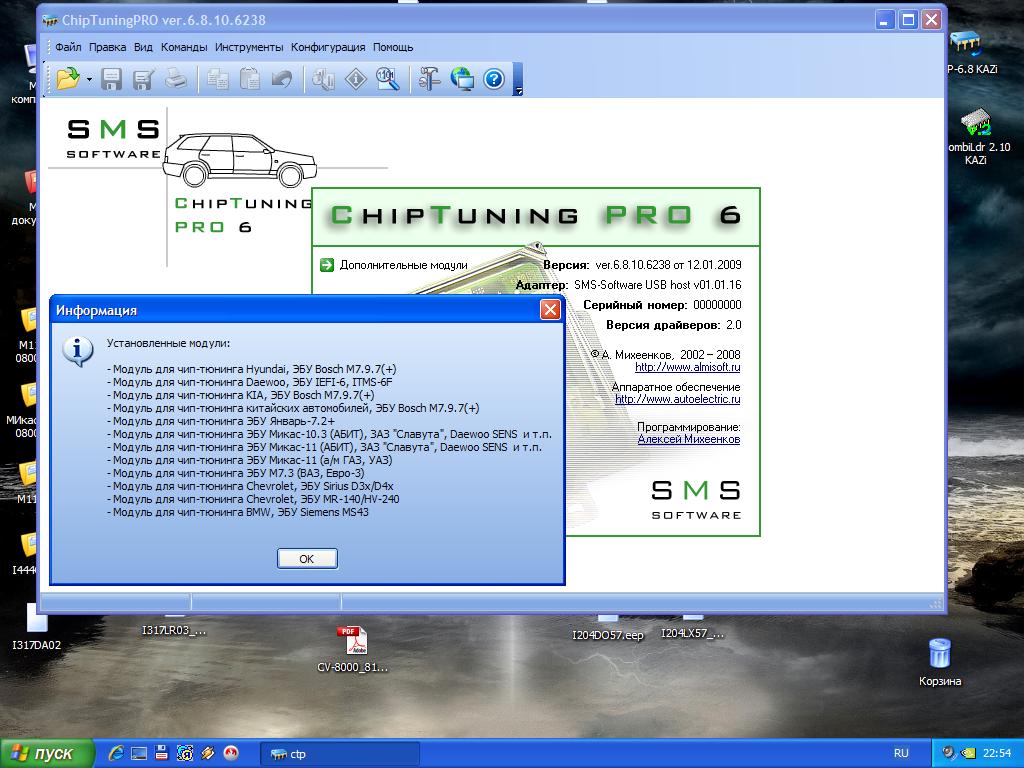Click the undo arrow toolbar icon
1024x768 pixels.
coord(281,79)
